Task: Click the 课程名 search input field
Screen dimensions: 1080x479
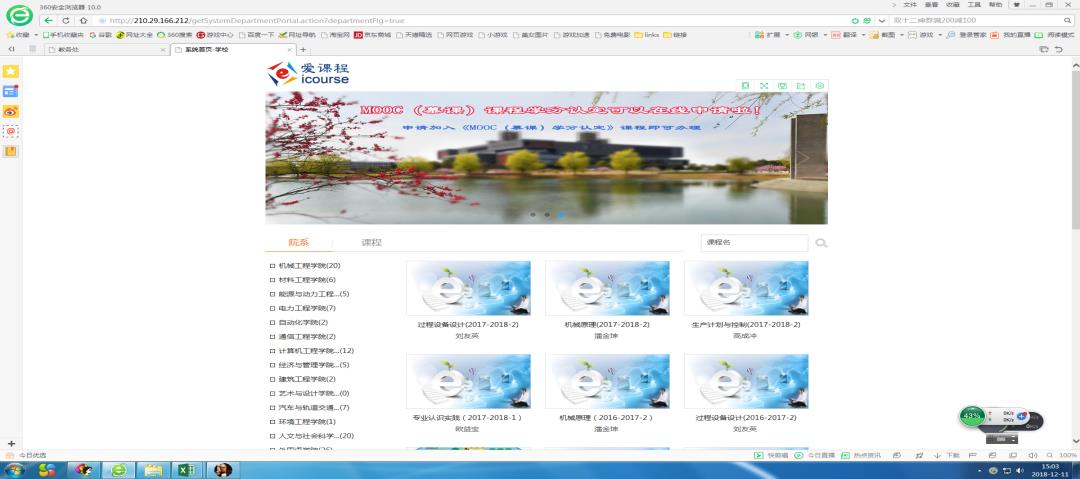Action: pyautogui.click(x=753, y=243)
